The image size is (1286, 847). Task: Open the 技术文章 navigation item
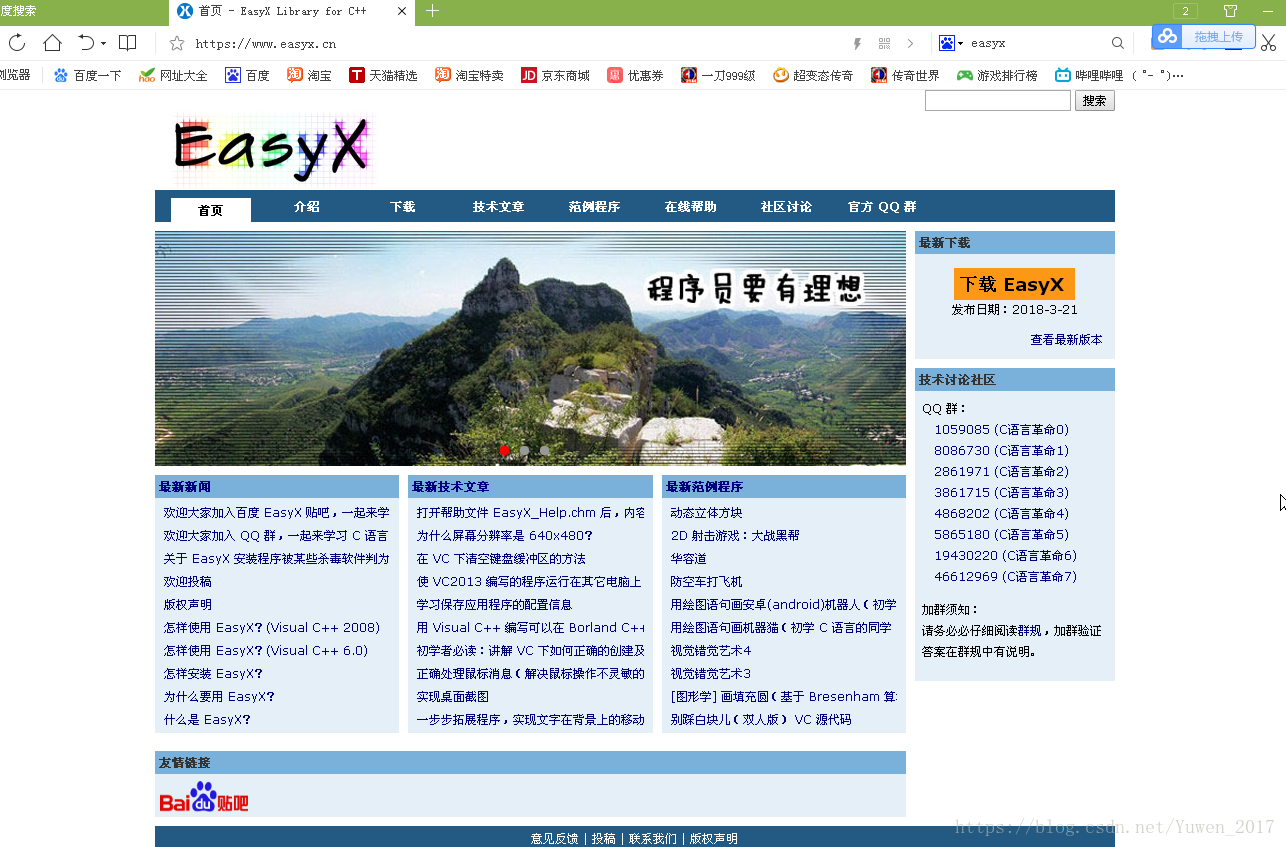click(498, 207)
